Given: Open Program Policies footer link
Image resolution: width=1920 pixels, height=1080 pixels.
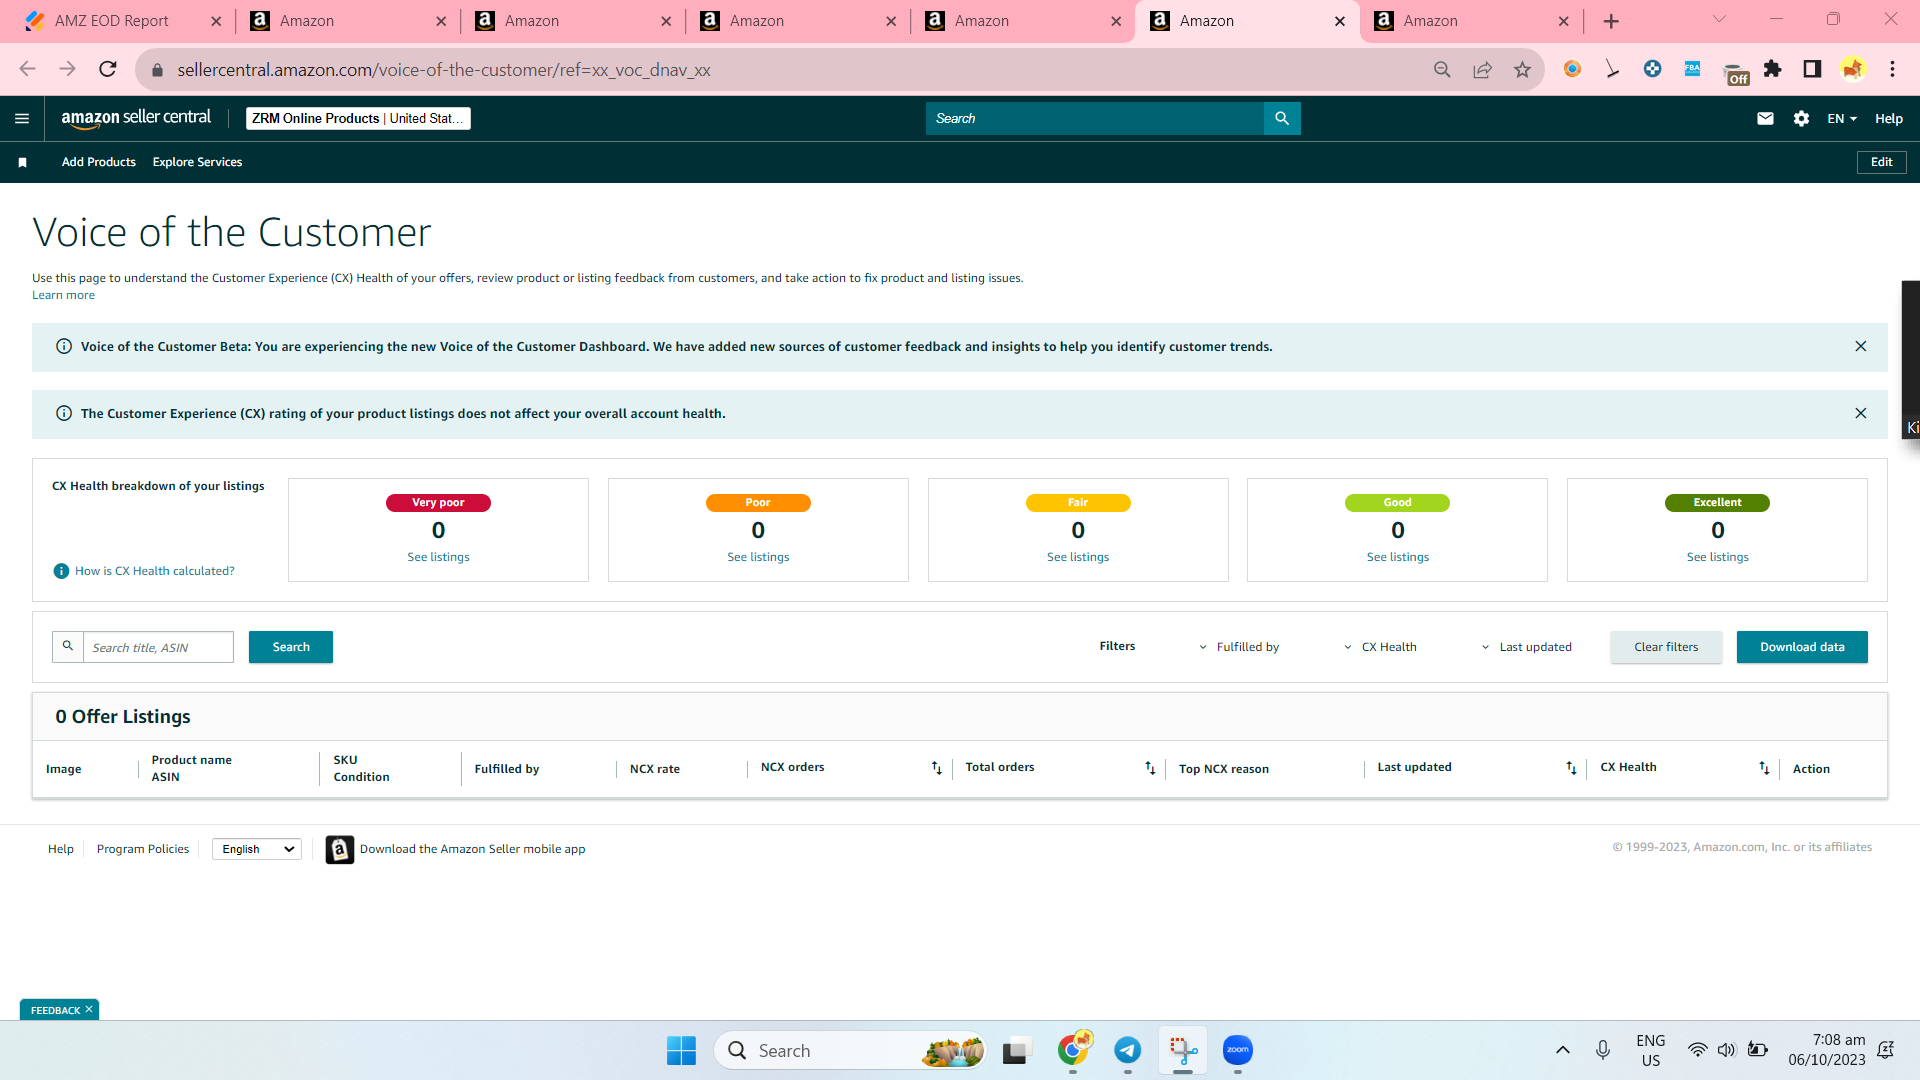Looking at the screenshot, I should (143, 849).
